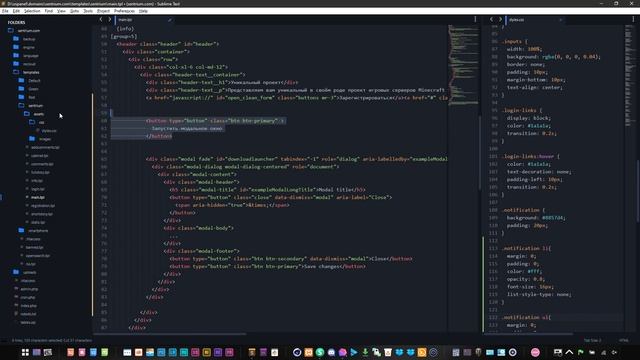
Task: Collapse the sentrium.com root folder
Action: (24, 31)
